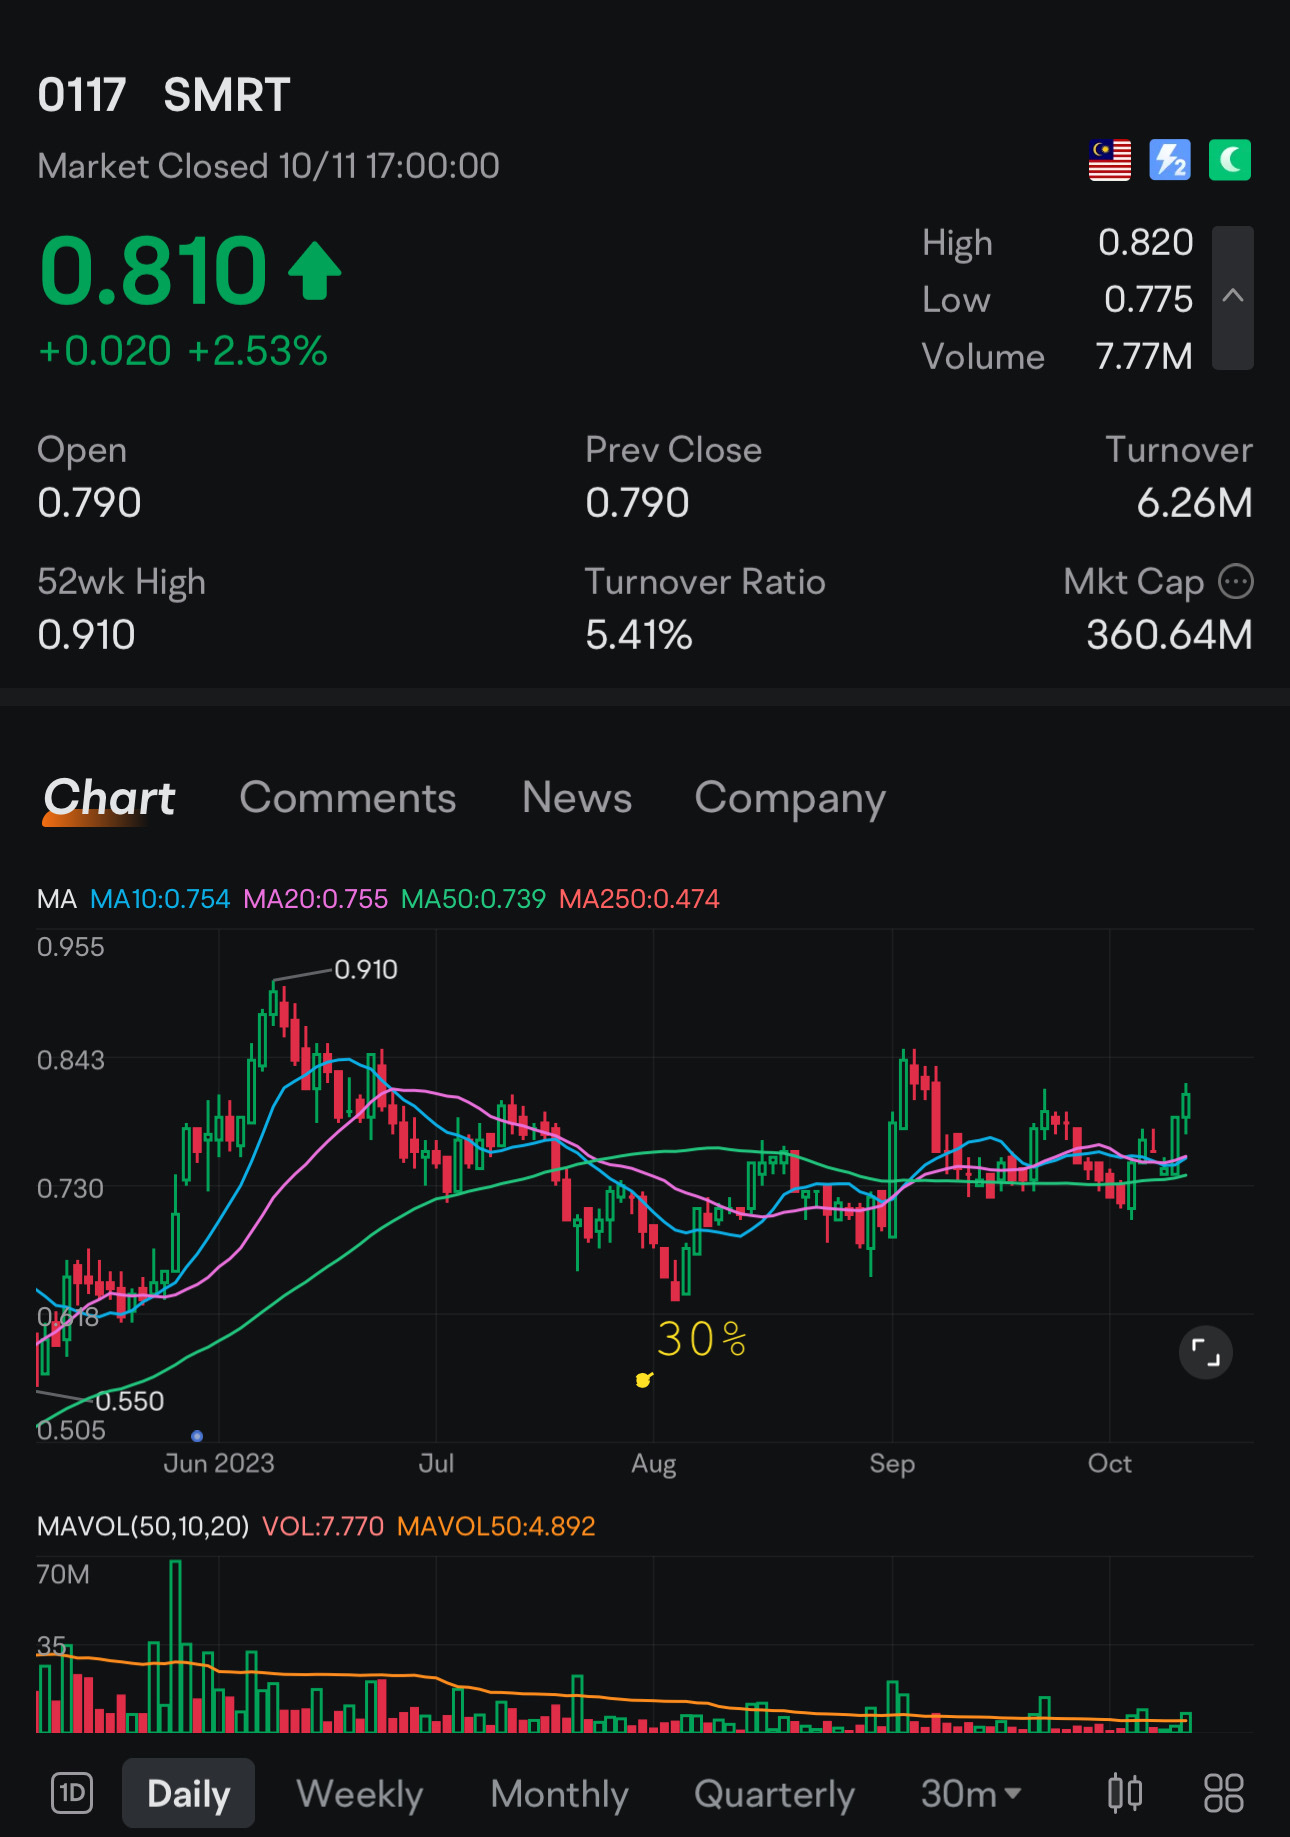
Task: Tap the Jun 2023 date axis label
Action: (x=219, y=1463)
